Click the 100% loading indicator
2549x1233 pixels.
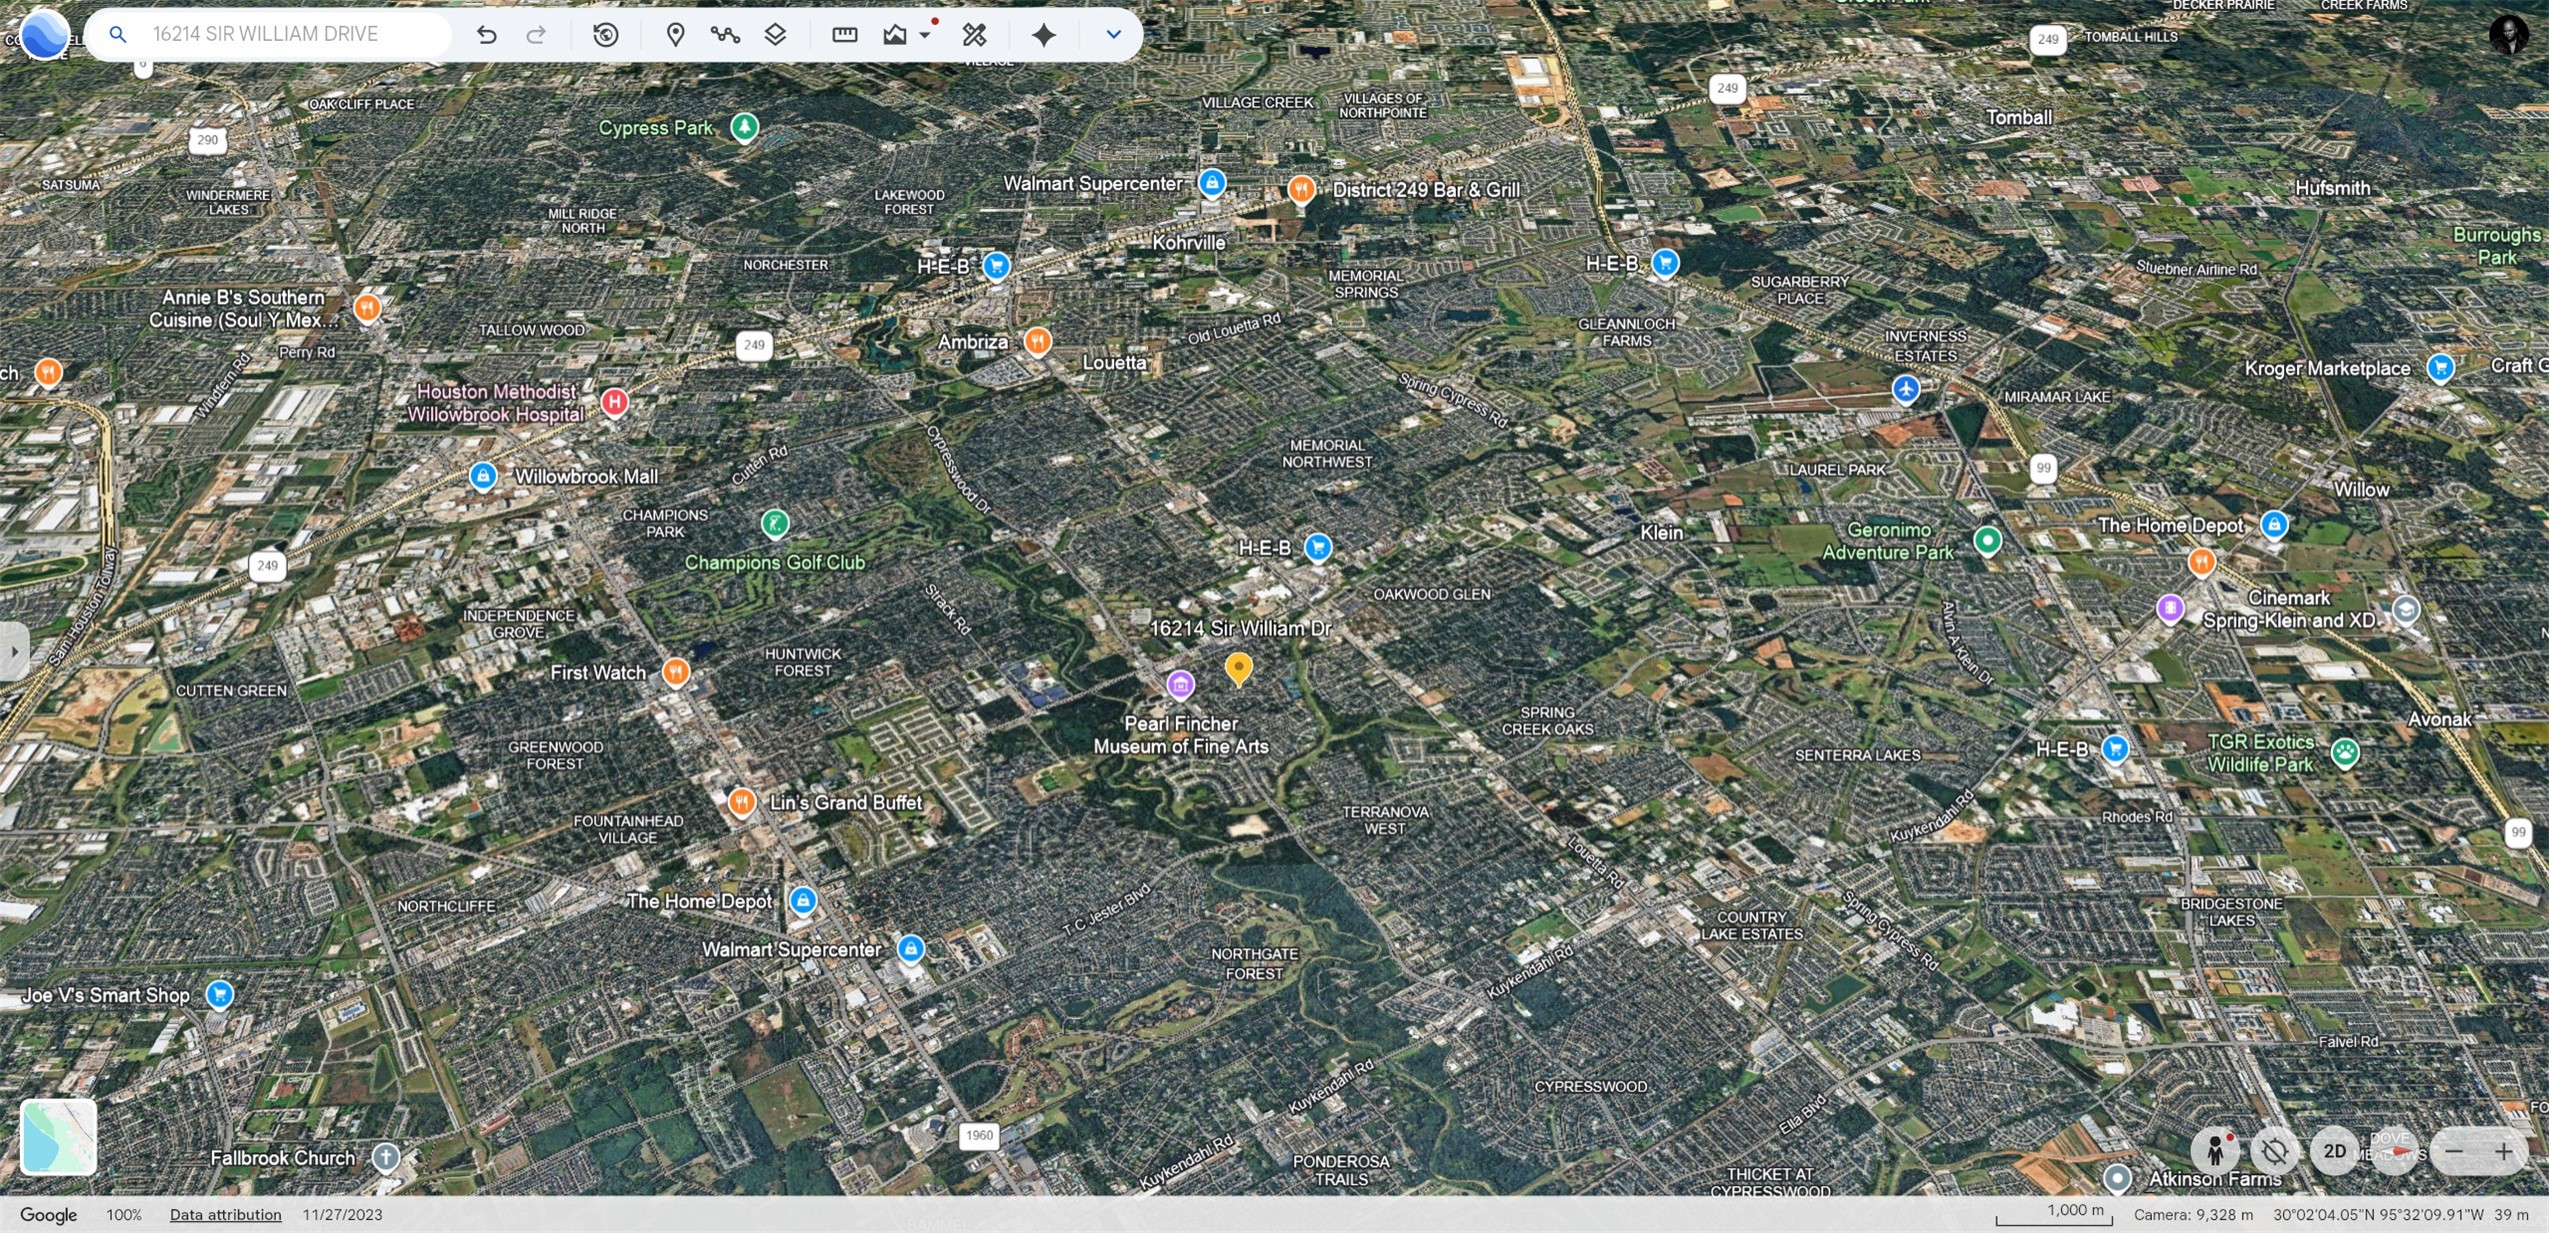(124, 1215)
